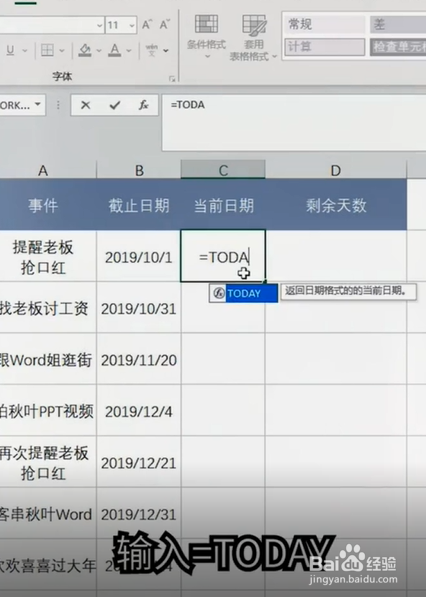The image size is (426, 597).
Task: Click the 客串秋叶Word event cell
Action: click(x=48, y=514)
